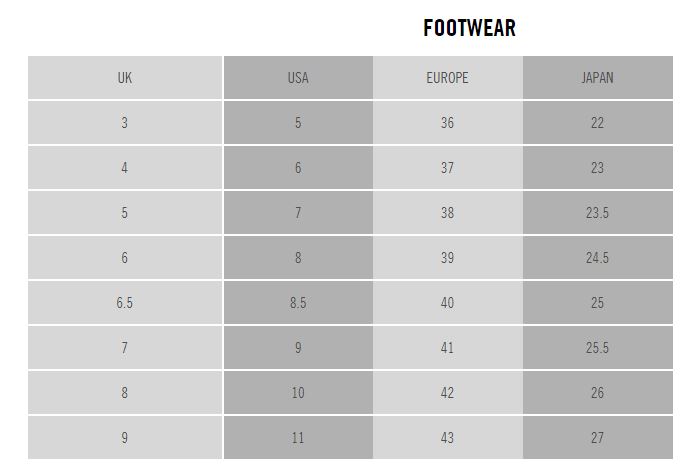Screen dimensions: 695x476
Task: Click the Europe size 36 cell
Action: (448, 123)
